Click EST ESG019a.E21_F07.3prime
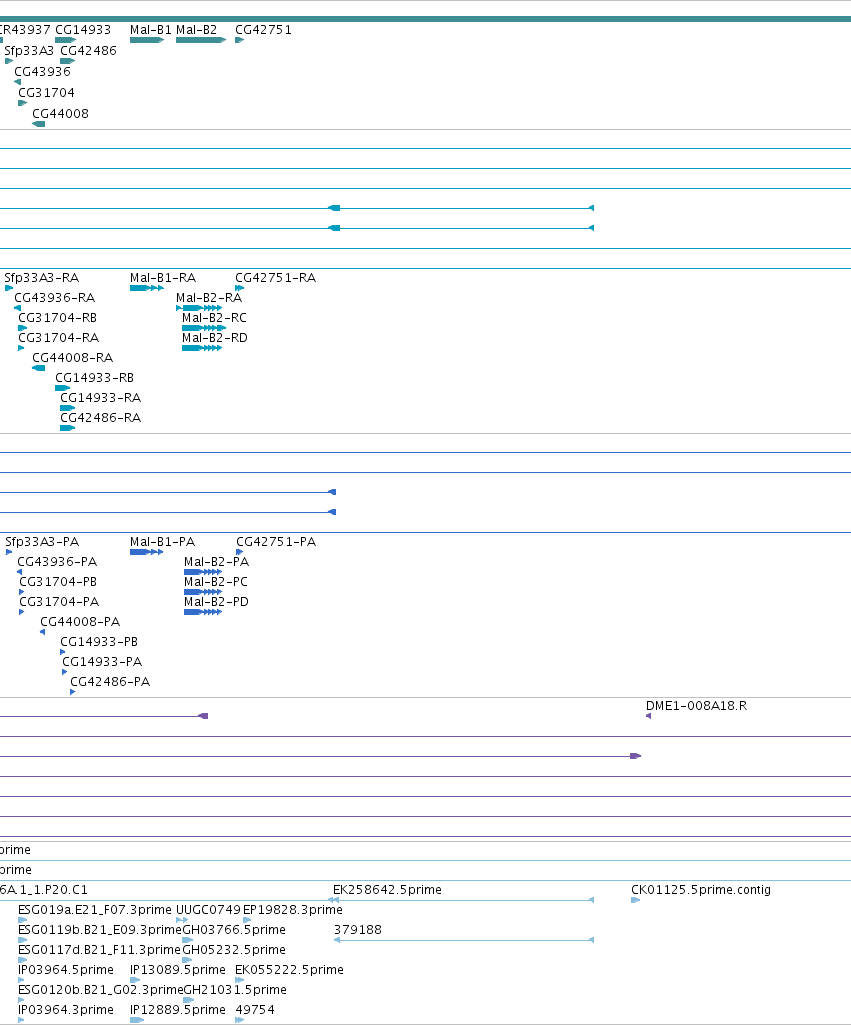This screenshot has width=851, height=1025. pos(95,910)
